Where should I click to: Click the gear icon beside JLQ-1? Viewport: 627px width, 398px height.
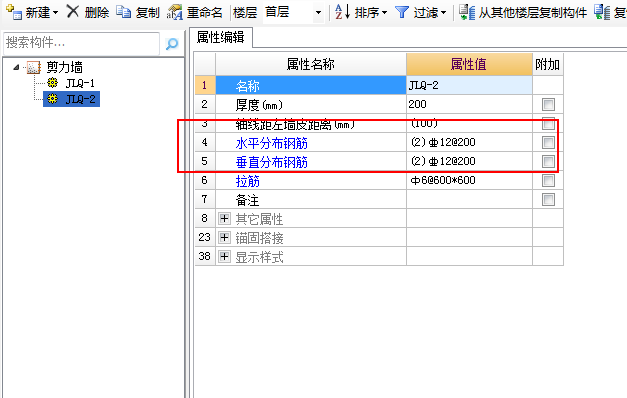point(52,83)
